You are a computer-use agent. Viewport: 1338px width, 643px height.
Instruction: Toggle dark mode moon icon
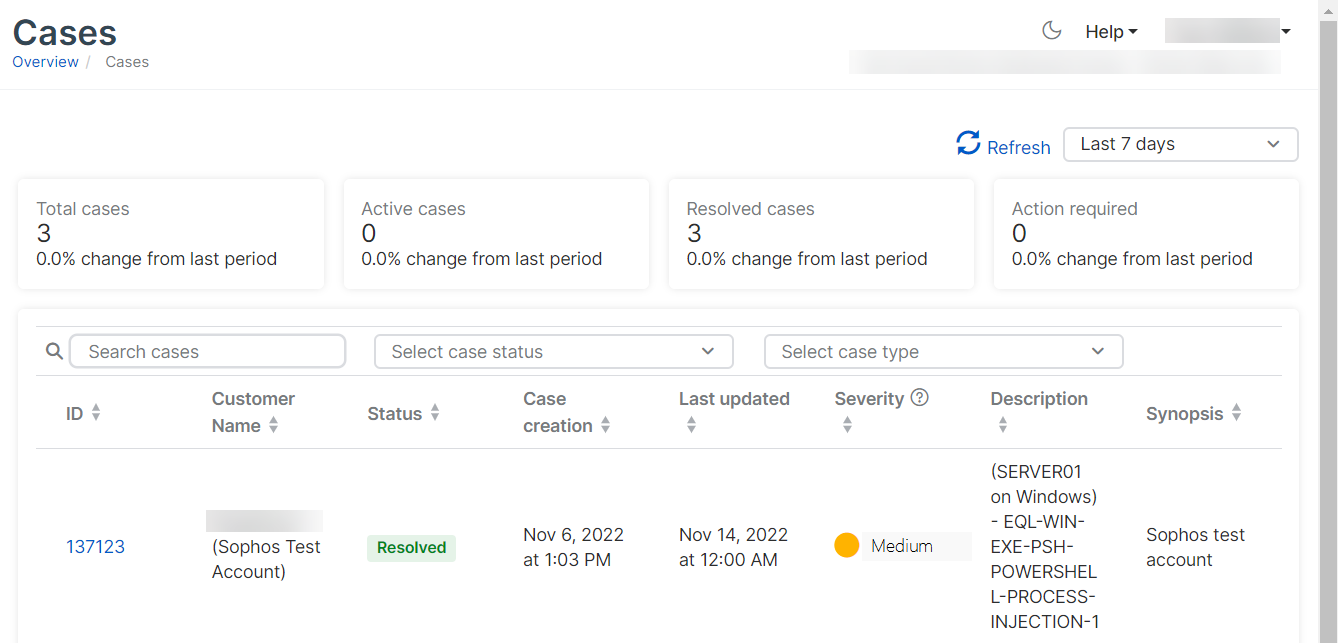[1051, 31]
